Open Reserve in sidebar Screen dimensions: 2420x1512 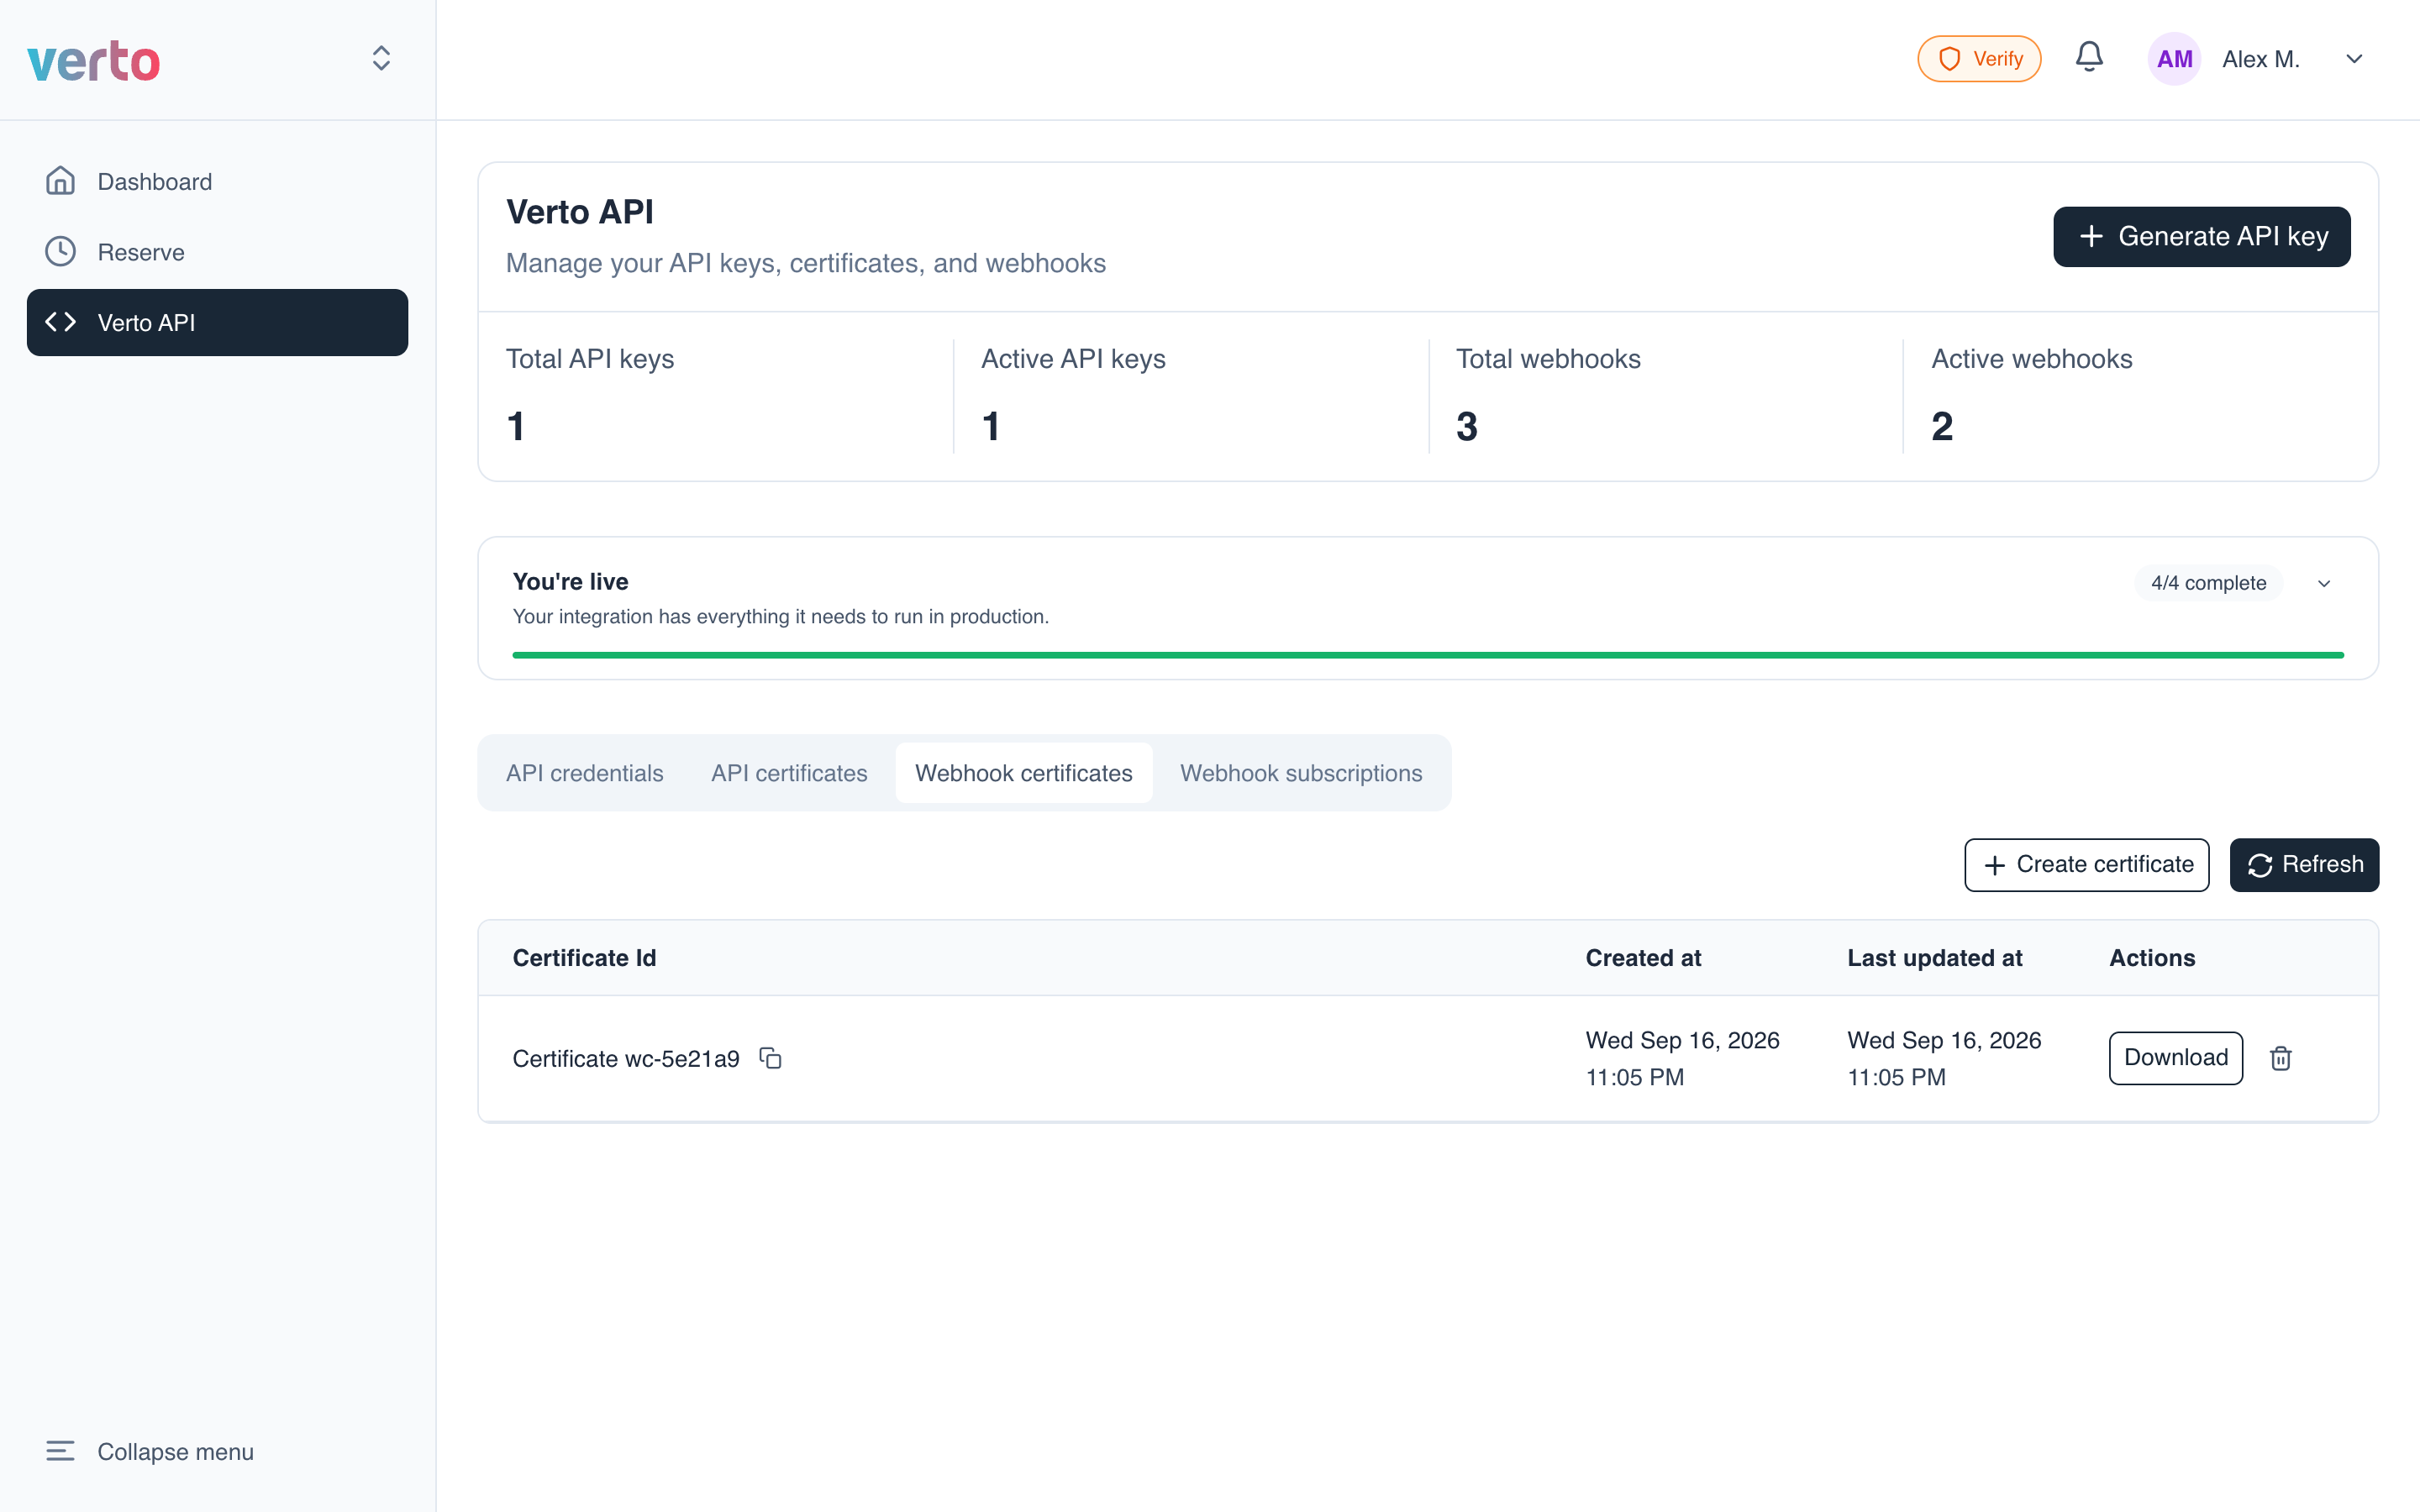(217, 252)
